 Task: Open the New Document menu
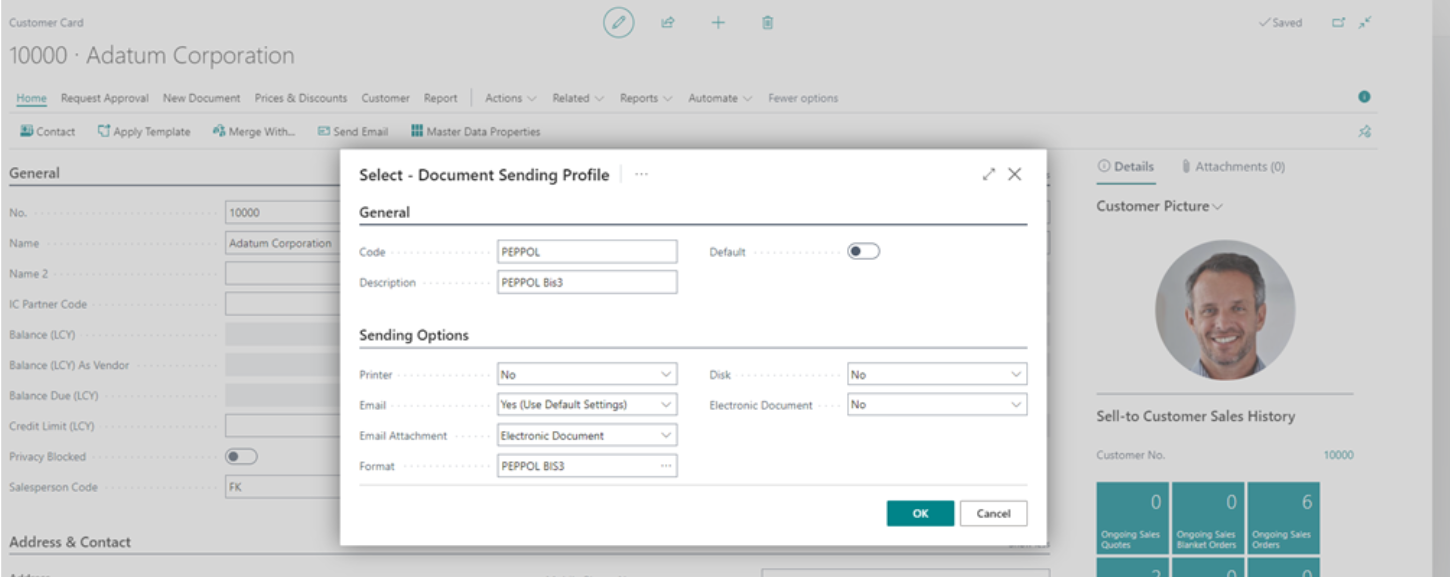(x=202, y=98)
